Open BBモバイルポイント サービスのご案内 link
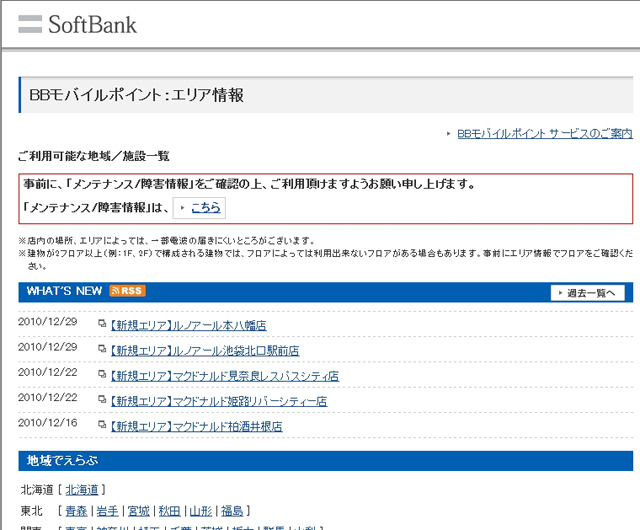 point(544,134)
